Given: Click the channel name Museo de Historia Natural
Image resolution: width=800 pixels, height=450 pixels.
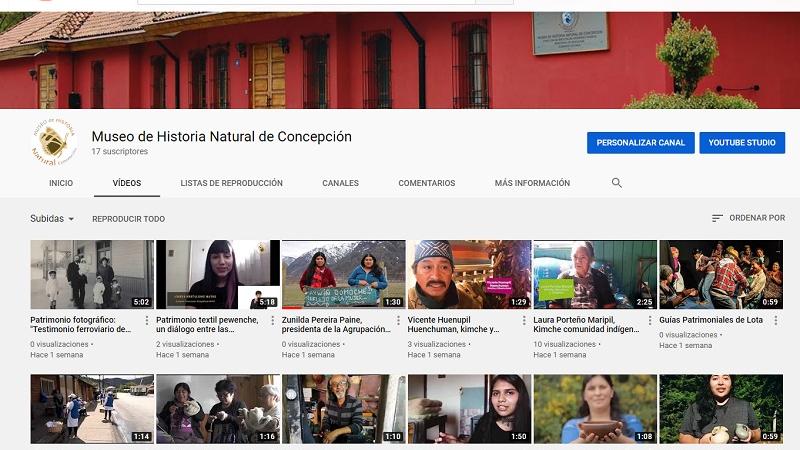Looking at the screenshot, I should pyautogui.click(x=221, y=136).
